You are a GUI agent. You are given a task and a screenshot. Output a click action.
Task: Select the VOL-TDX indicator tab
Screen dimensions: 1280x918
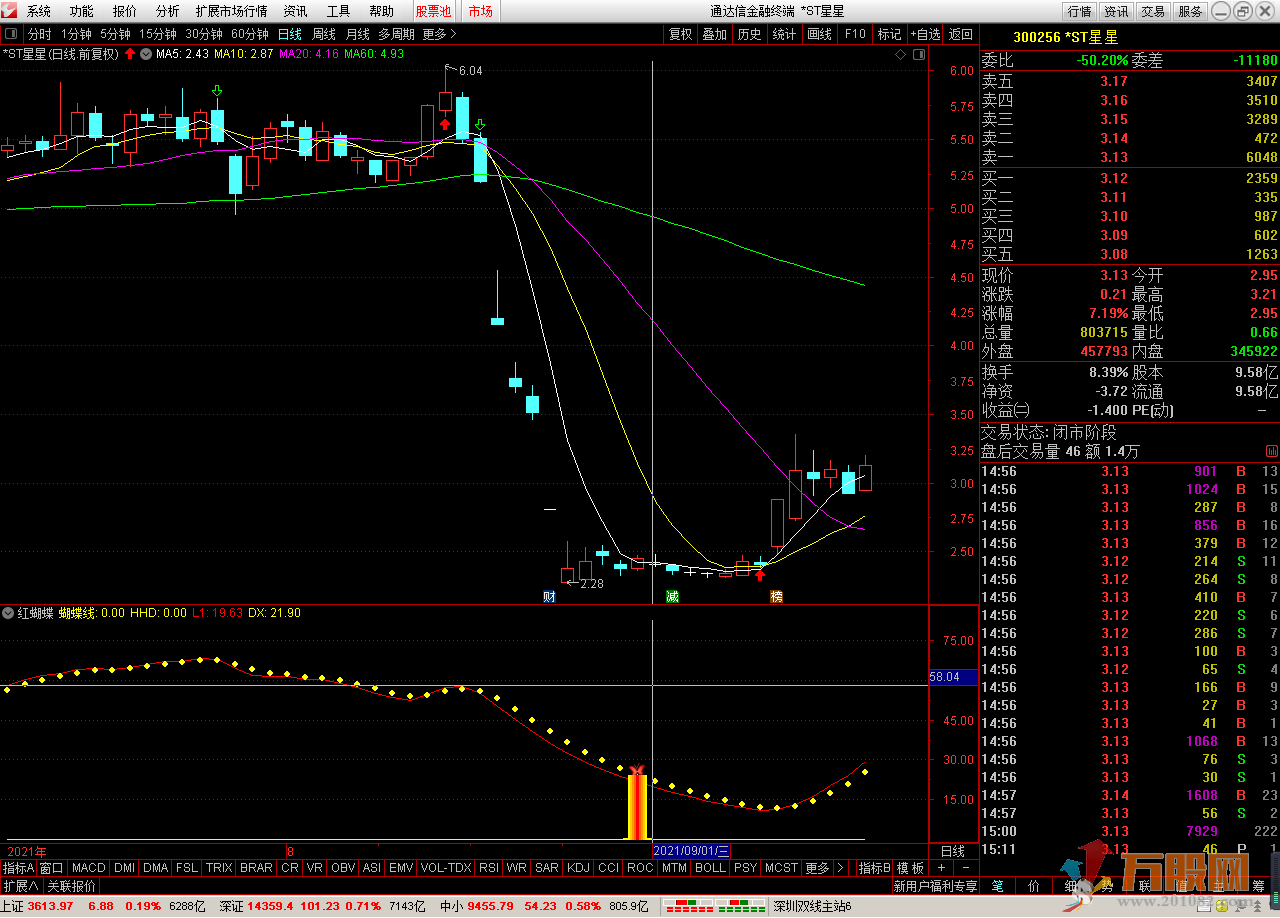tap(446, 868)
